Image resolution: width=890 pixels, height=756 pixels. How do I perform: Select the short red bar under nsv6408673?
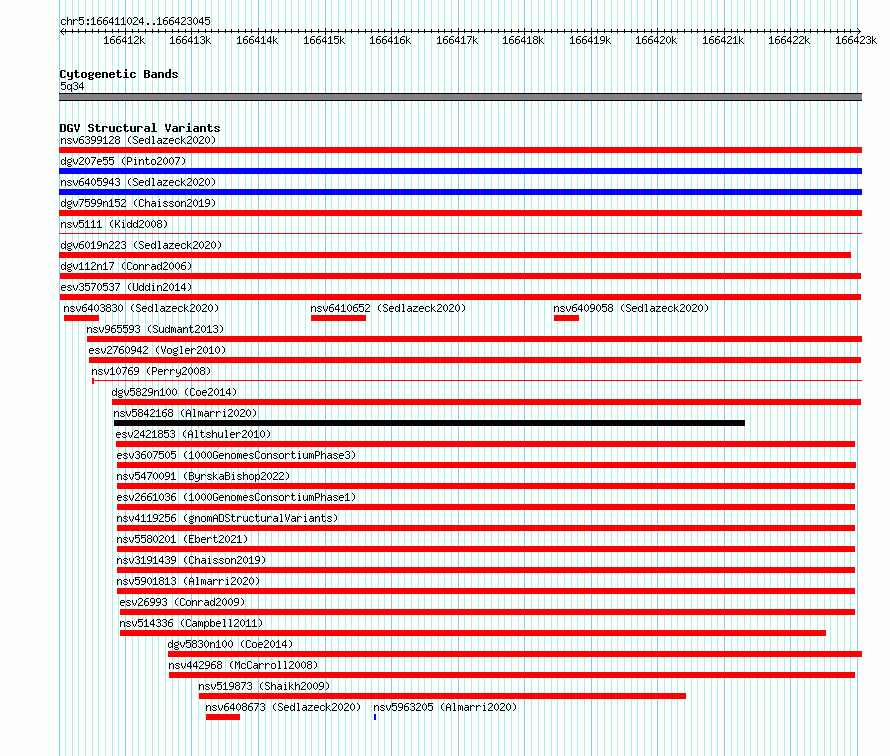(x=223, y=717)
